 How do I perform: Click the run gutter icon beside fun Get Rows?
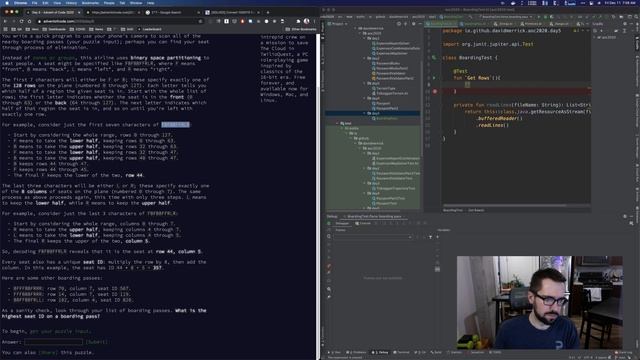click(x=434, y=78)
